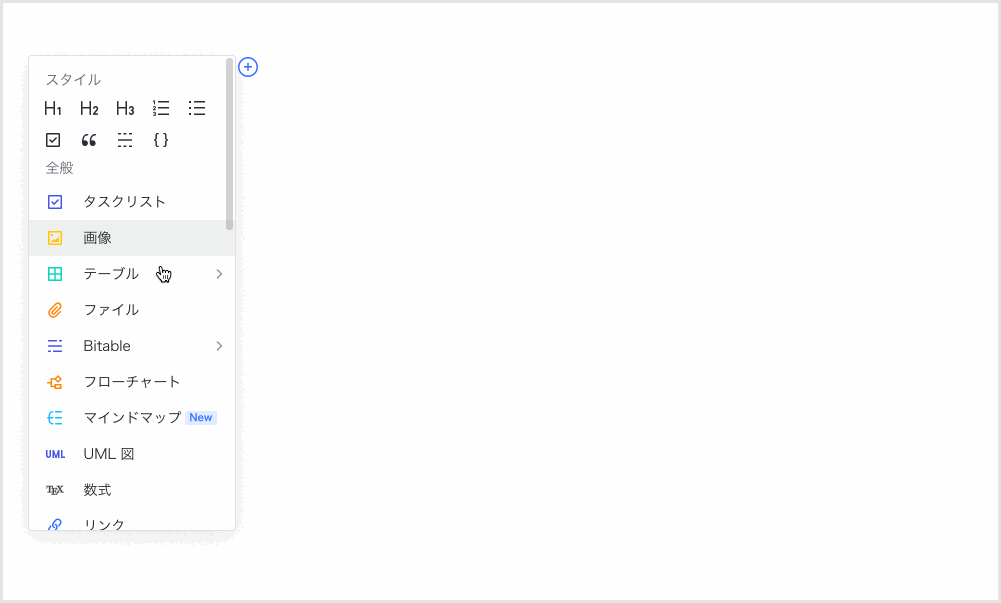Viewport: 1001px width, 603px height.
Task: Insert a 数式 equation
Action: pos(97,490)
